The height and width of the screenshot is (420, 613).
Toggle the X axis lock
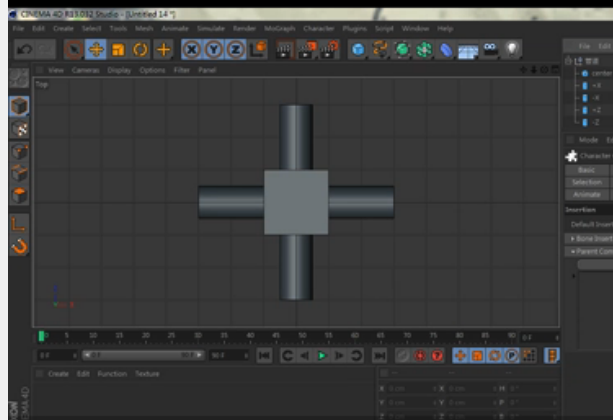[x=192, y=50]
